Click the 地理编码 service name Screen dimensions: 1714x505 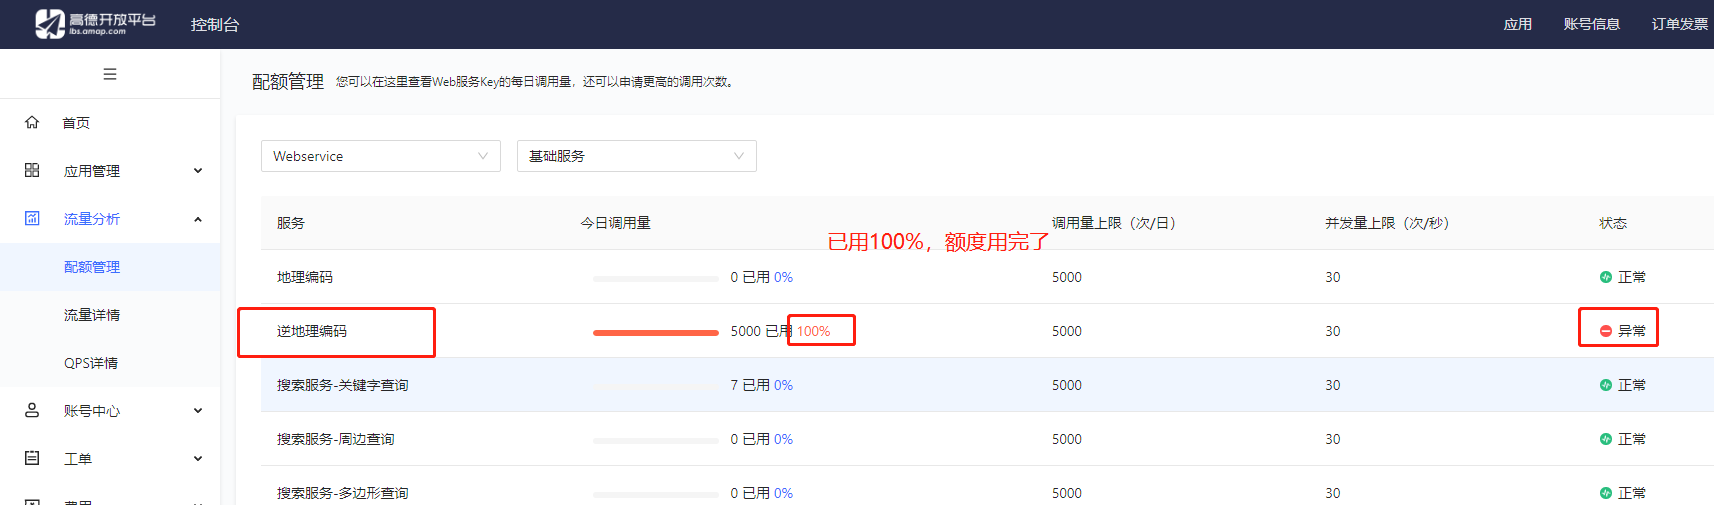tap(305, 277)
